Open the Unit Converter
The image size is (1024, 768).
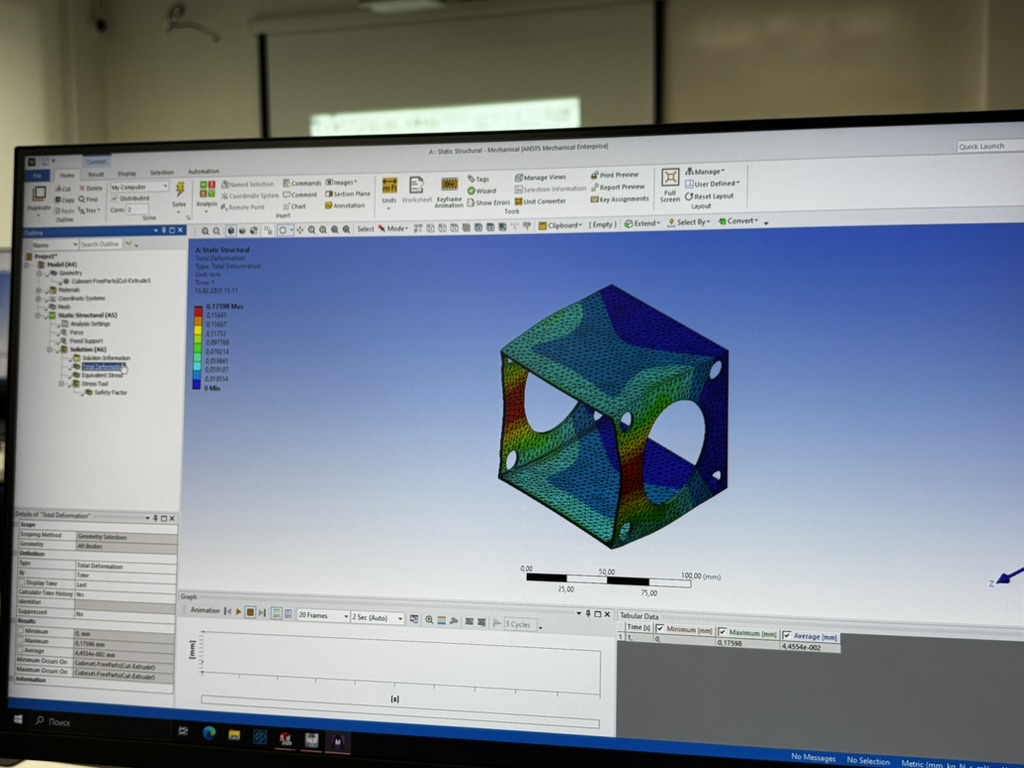coord(540,201)
